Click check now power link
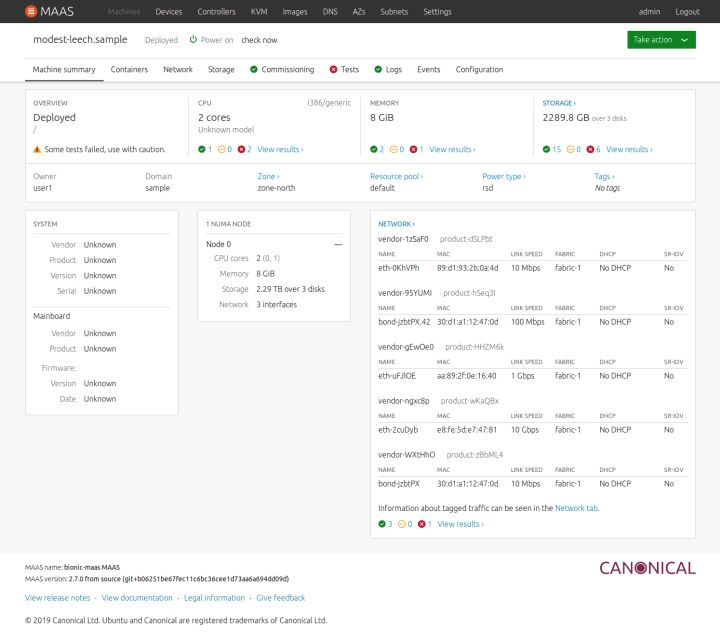 point(259,40)
